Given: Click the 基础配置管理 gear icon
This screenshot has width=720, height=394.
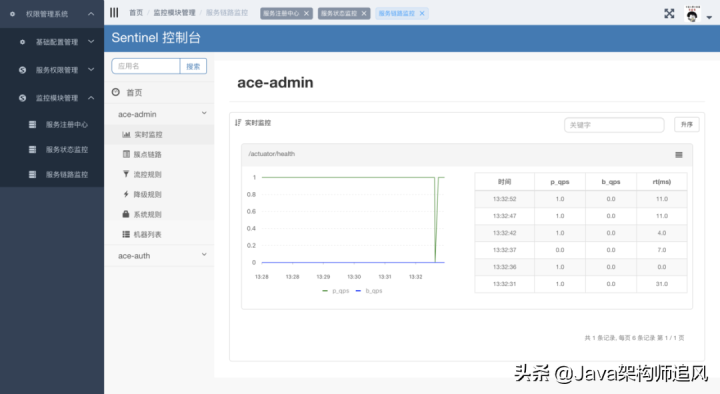Looking at the screenshot, I should [x=22, y=42].
